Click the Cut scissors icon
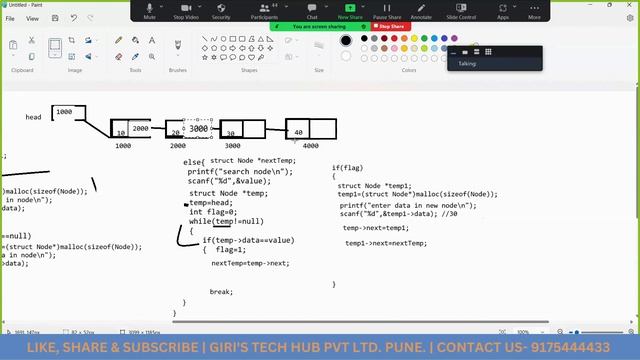Image resolution: width=640 pixels, height=360 pixels. tap(31, 40)
